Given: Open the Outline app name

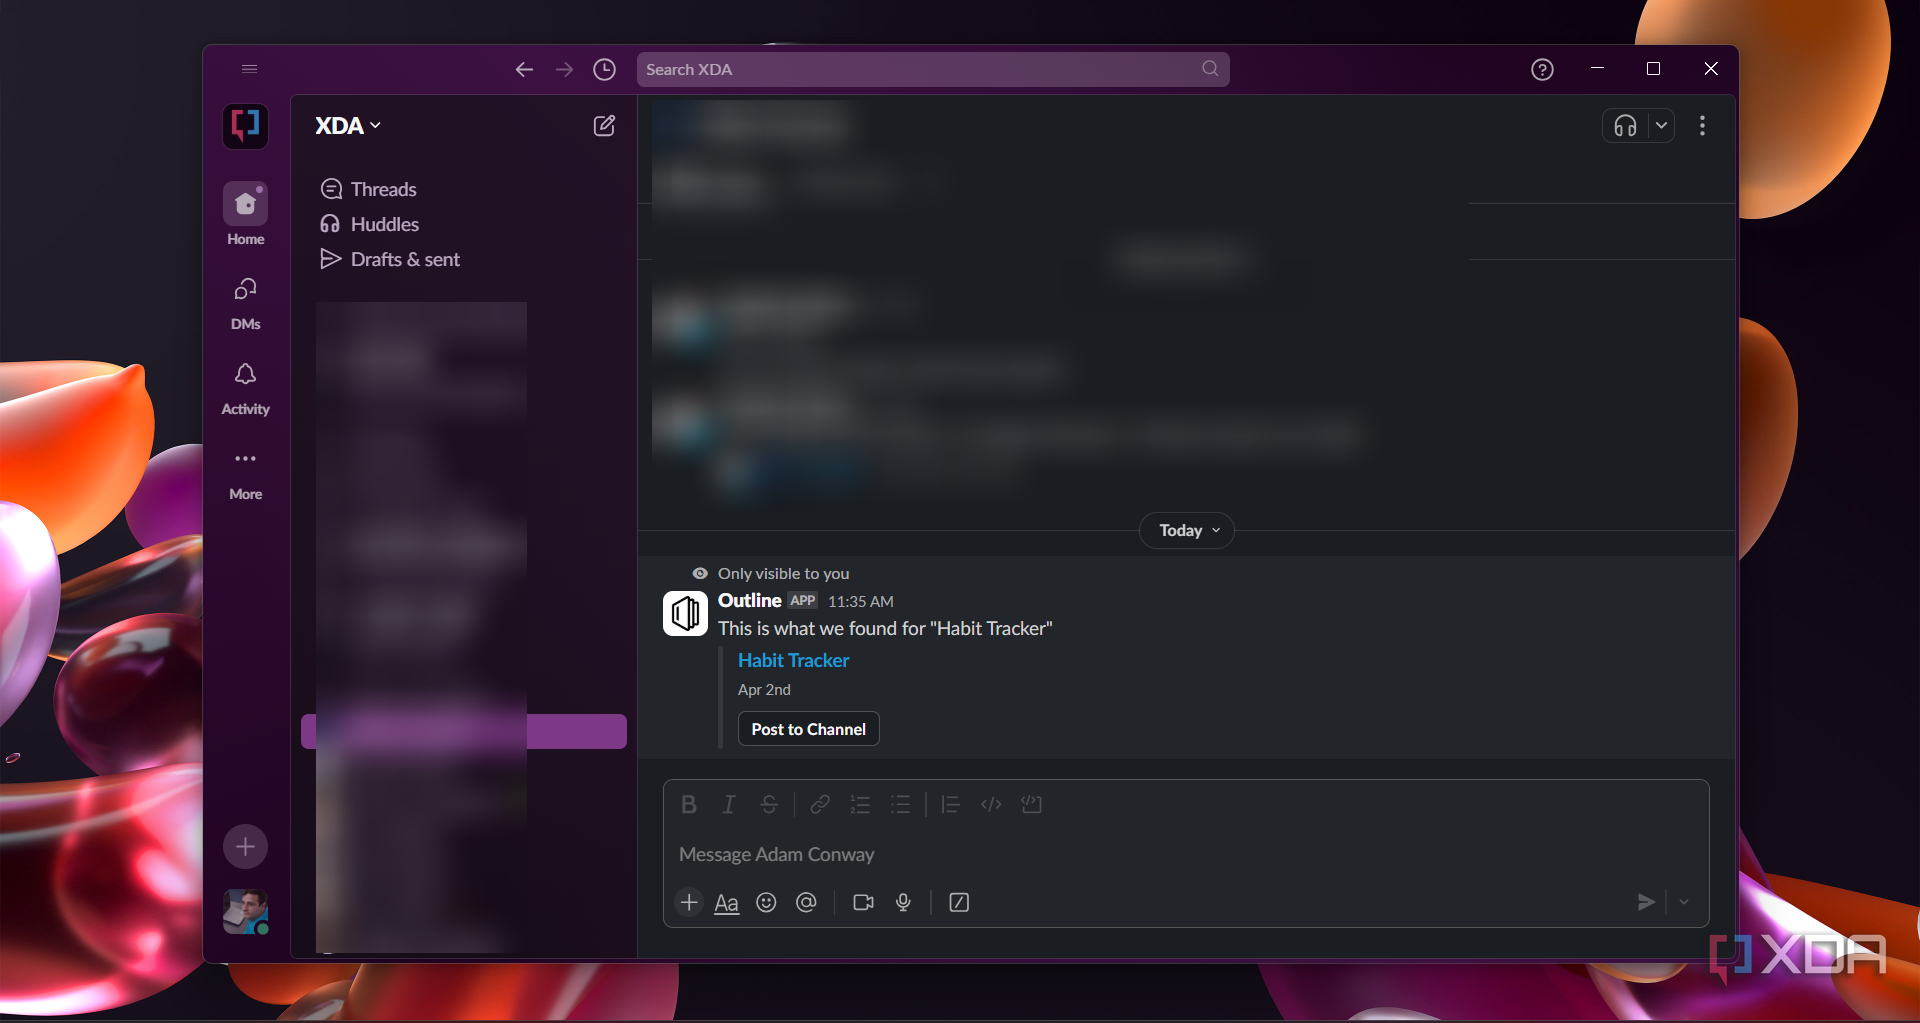Looking at the screenshot, I should tap(750, 600).
